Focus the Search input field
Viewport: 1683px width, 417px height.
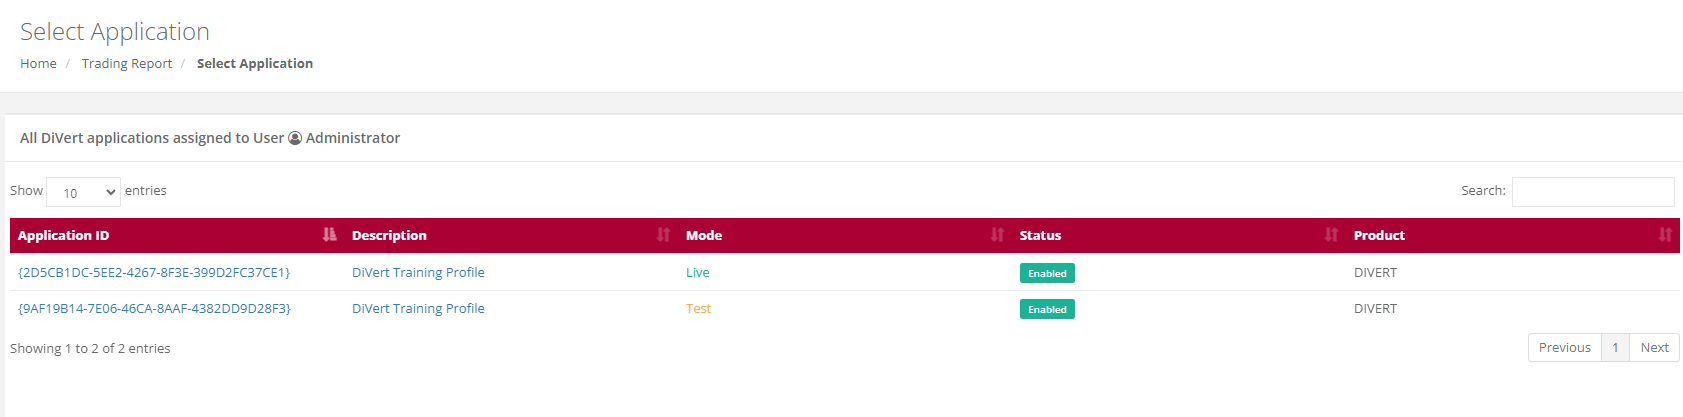pyautogui.click(x=1593, y=192)
